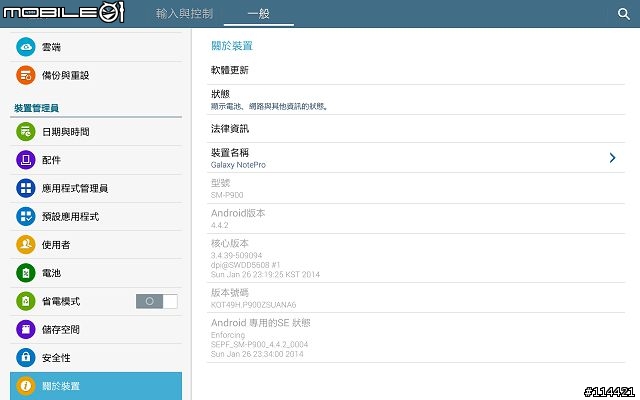Switch to the 一般 tab
Screen dimensions: 640x400
point(259,13)
